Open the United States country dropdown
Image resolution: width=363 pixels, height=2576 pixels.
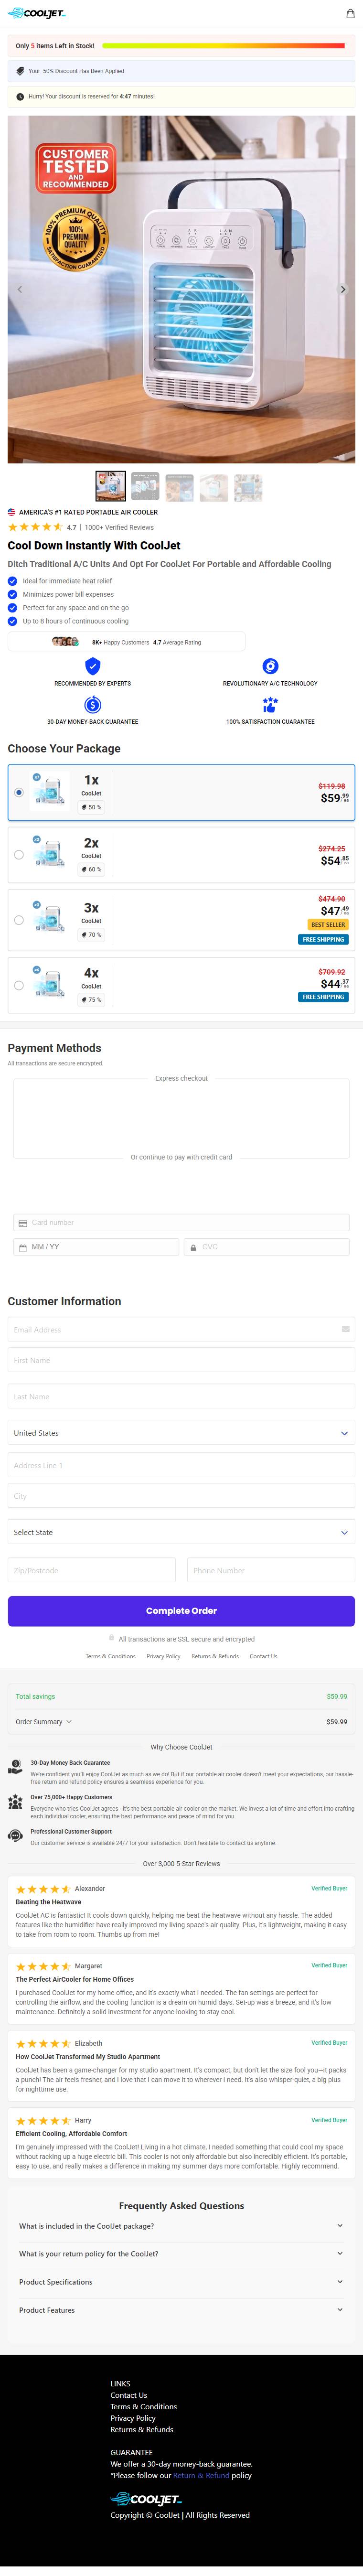pyautogui.click(x=181, y=1433)
